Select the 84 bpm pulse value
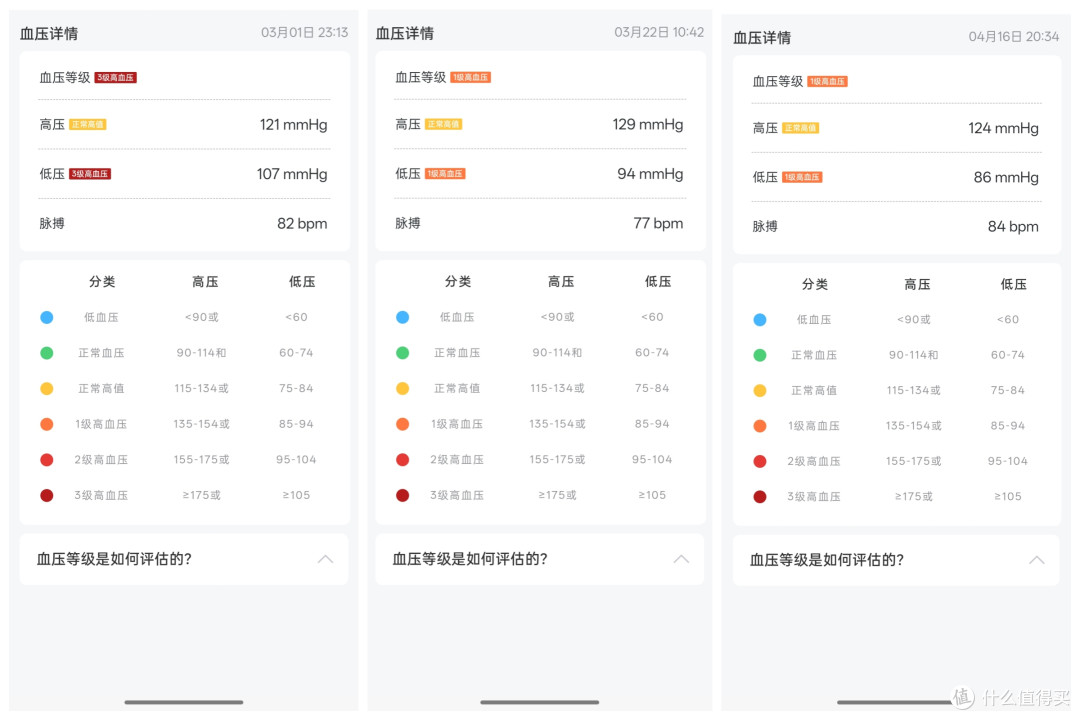 tap(1013, 227)
